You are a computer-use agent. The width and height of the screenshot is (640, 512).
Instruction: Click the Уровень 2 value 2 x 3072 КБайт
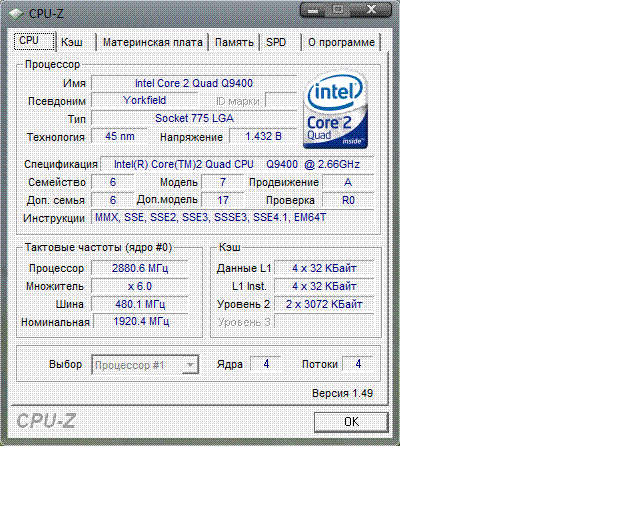[324, 304]
